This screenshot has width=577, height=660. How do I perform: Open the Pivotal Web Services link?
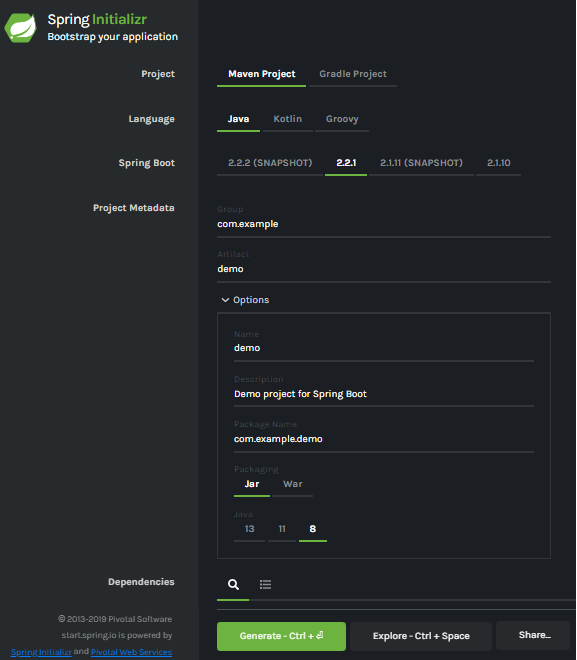pyautogui.click(x=131, y=652)
